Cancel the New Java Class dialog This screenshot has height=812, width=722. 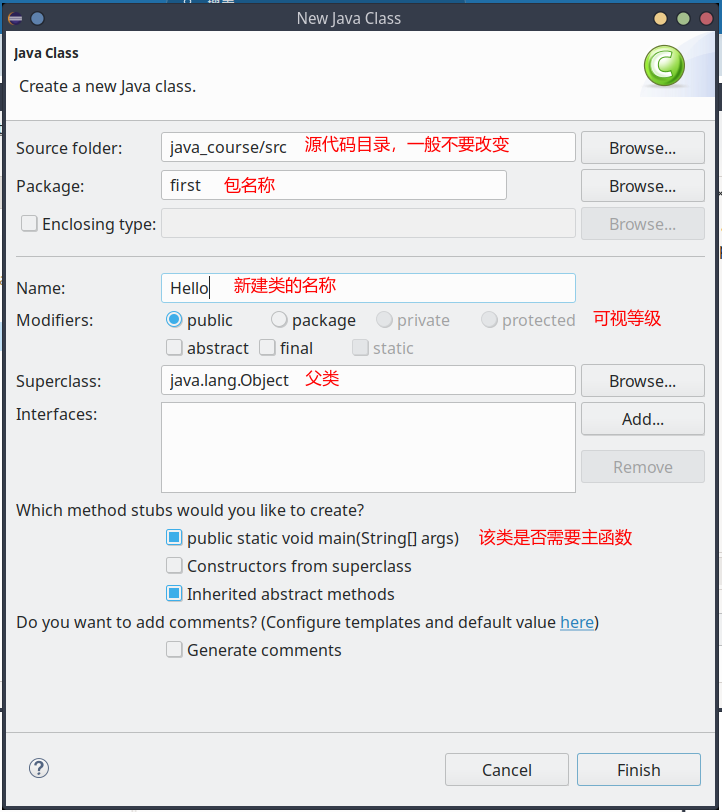click(x=506, y=770)
